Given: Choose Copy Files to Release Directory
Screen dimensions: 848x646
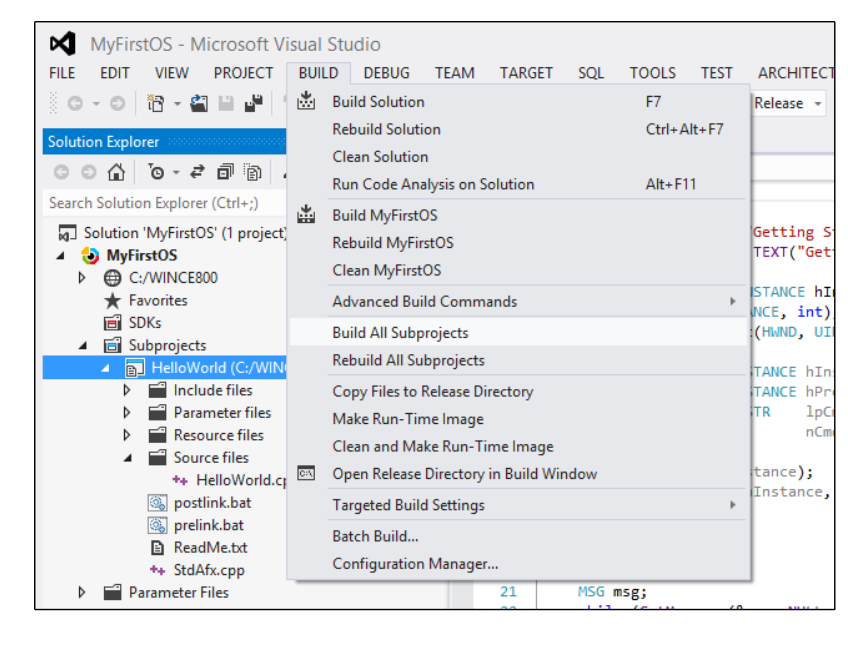Looking at the screenshot, I should coord(518,391).
